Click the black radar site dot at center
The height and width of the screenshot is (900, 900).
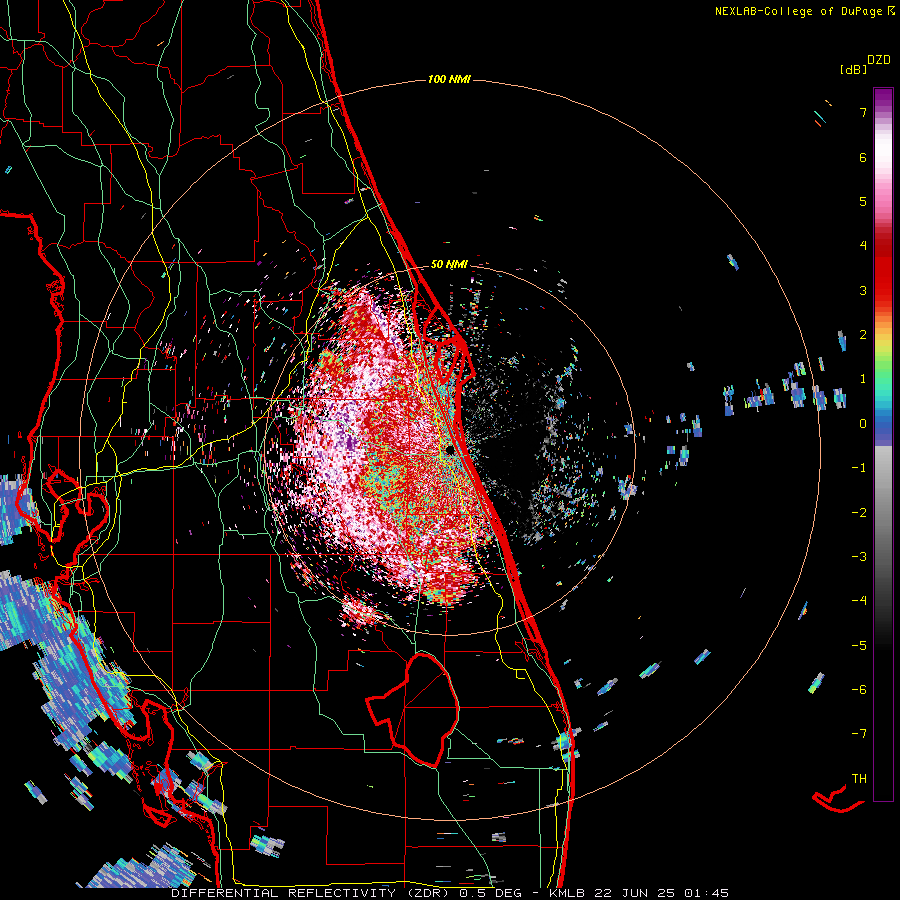click(x=449, y=449)
